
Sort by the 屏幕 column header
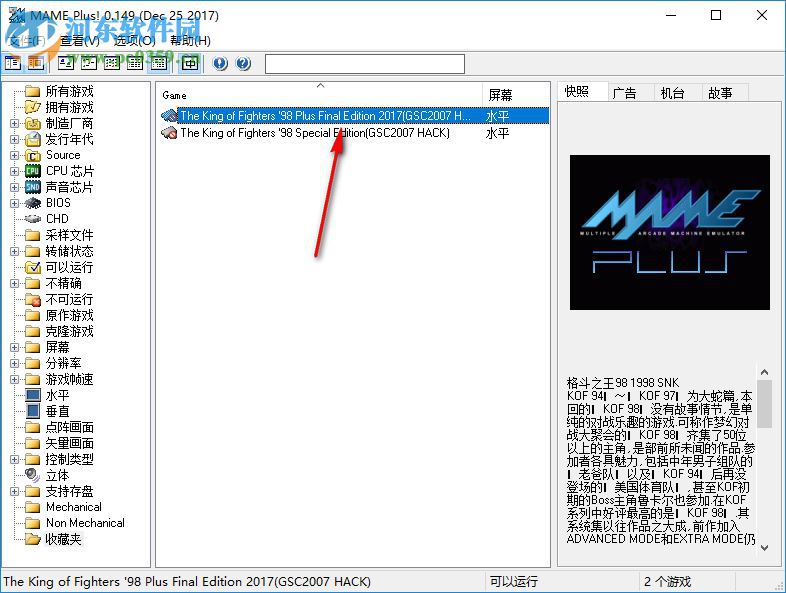click(516, 95)
